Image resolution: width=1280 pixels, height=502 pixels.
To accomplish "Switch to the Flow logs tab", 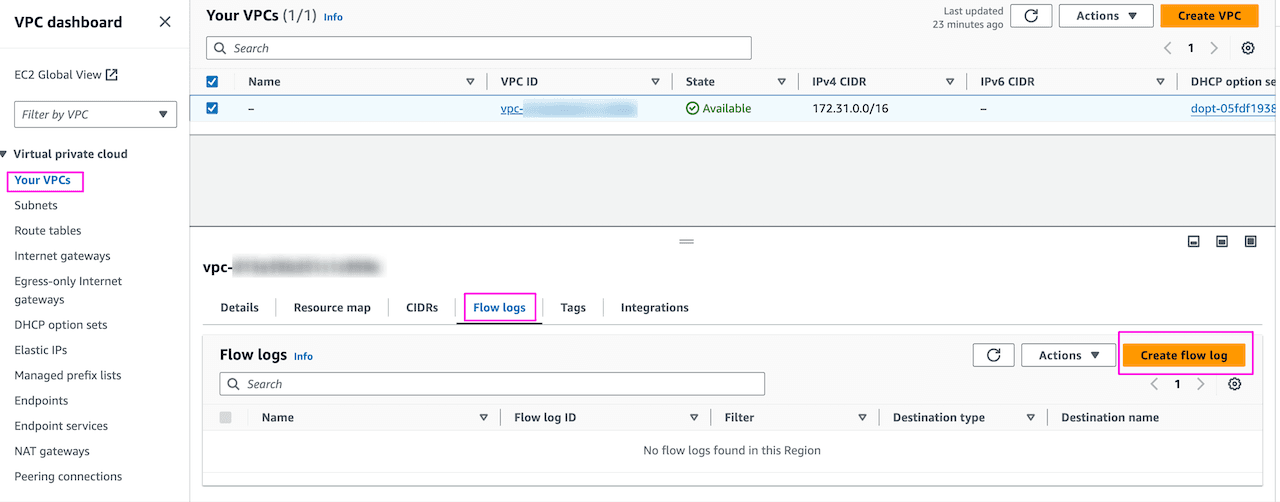I will (499, 308).
